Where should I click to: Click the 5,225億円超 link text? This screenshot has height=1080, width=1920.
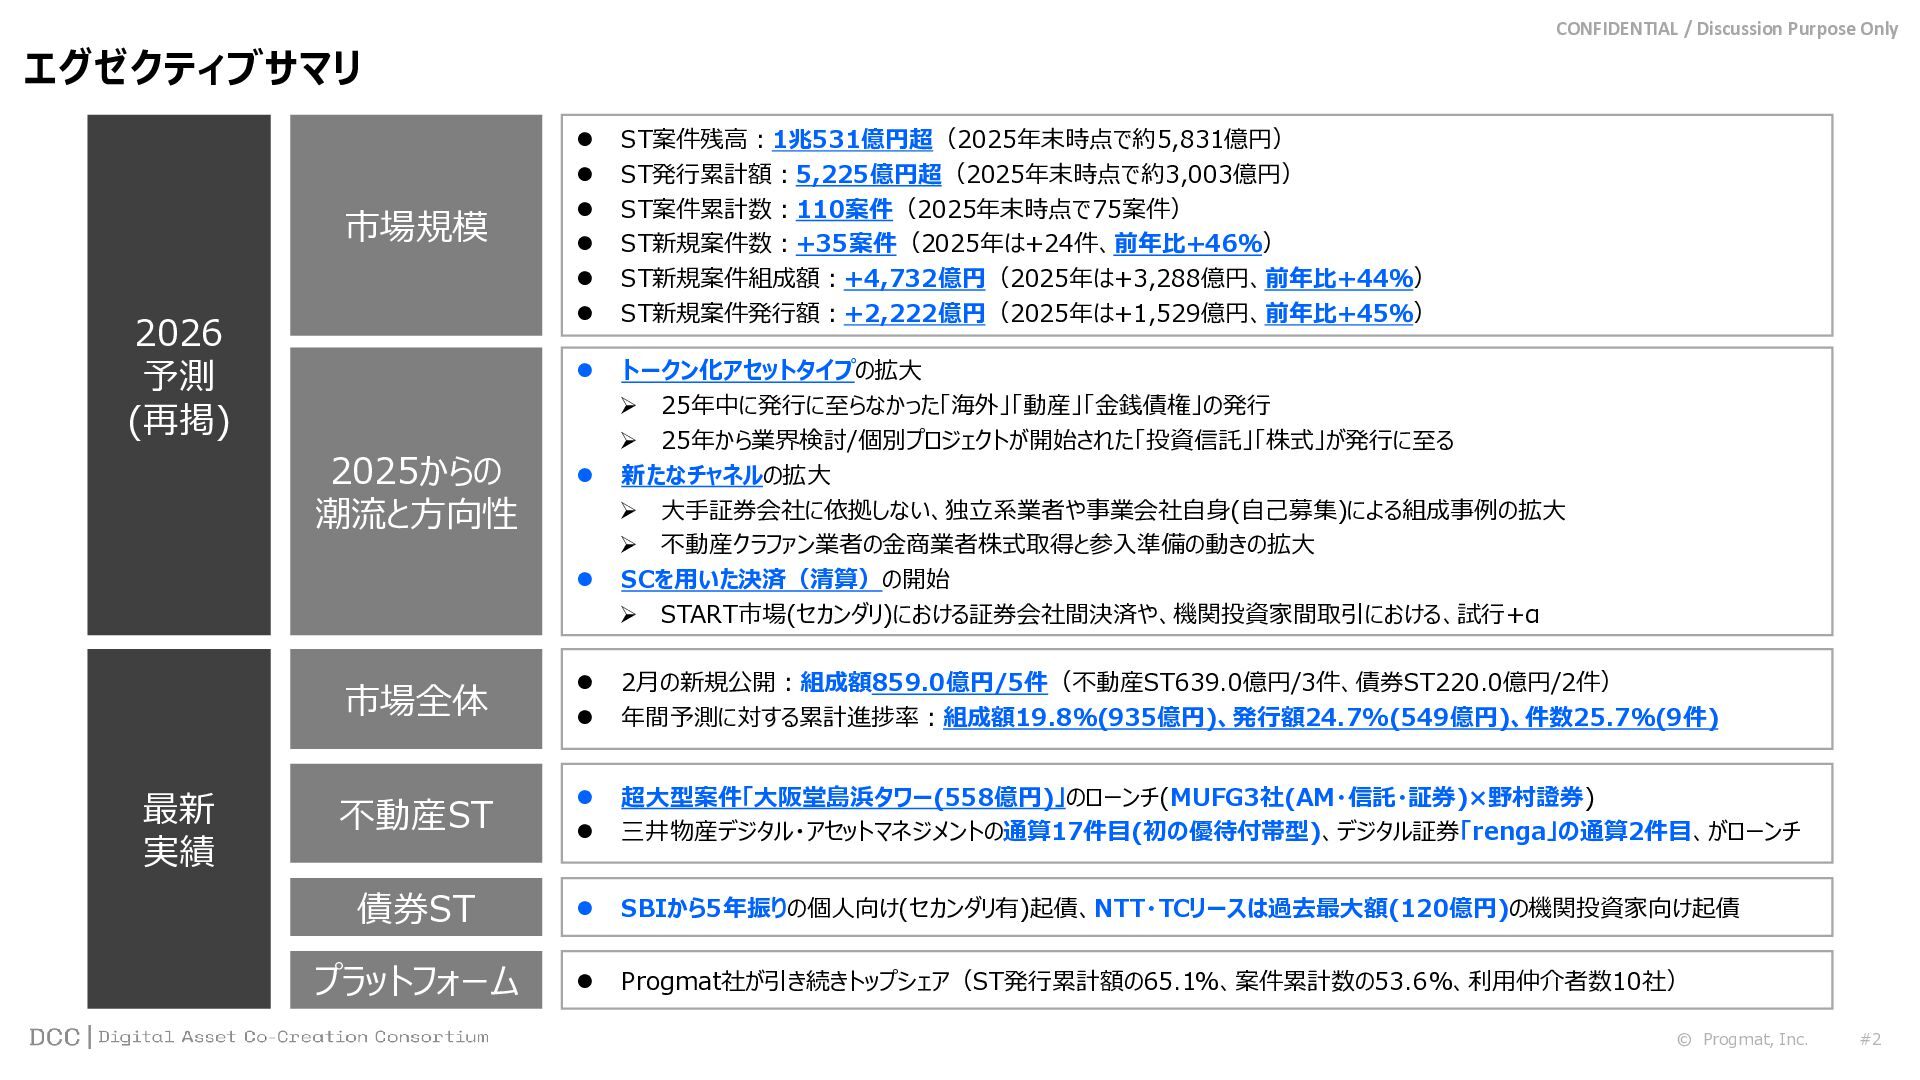[x=868, y=174]
